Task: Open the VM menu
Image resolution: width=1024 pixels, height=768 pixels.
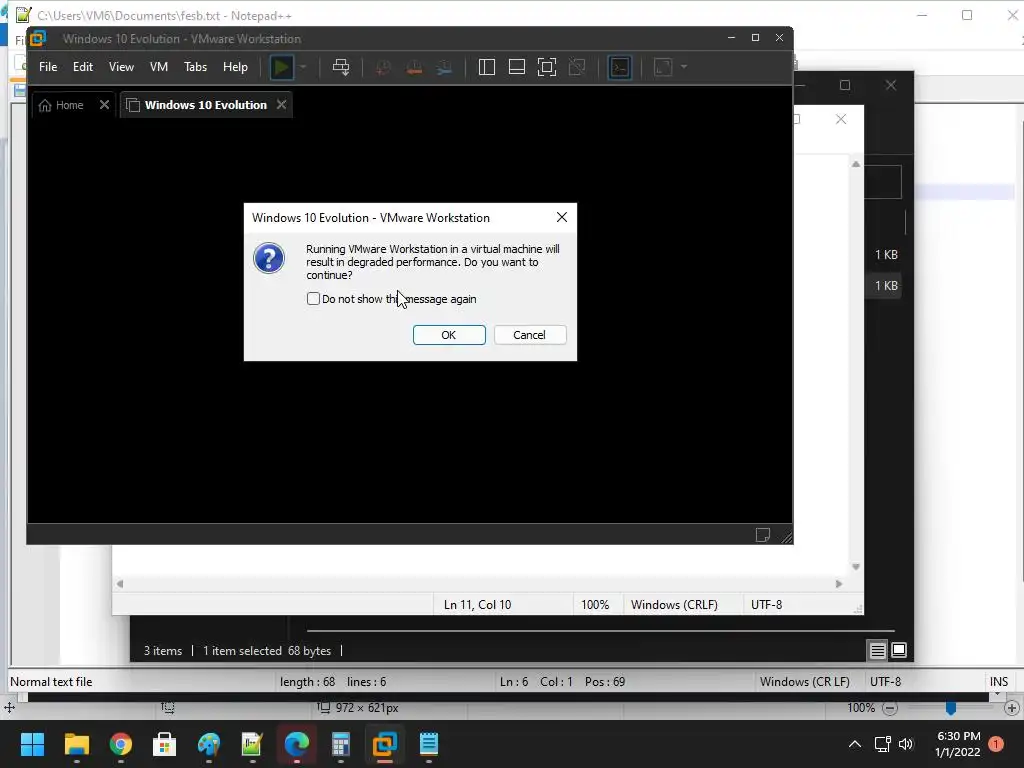Action: pos(159,67)
